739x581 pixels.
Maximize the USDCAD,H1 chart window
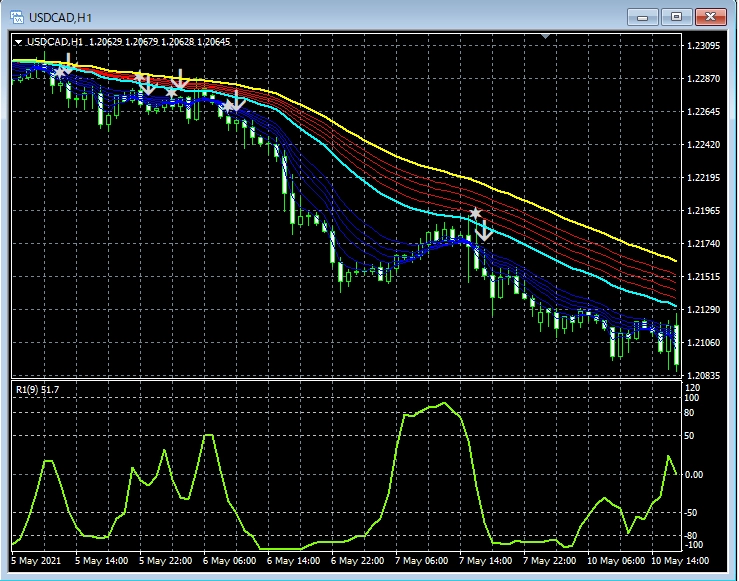pos(677,16)
